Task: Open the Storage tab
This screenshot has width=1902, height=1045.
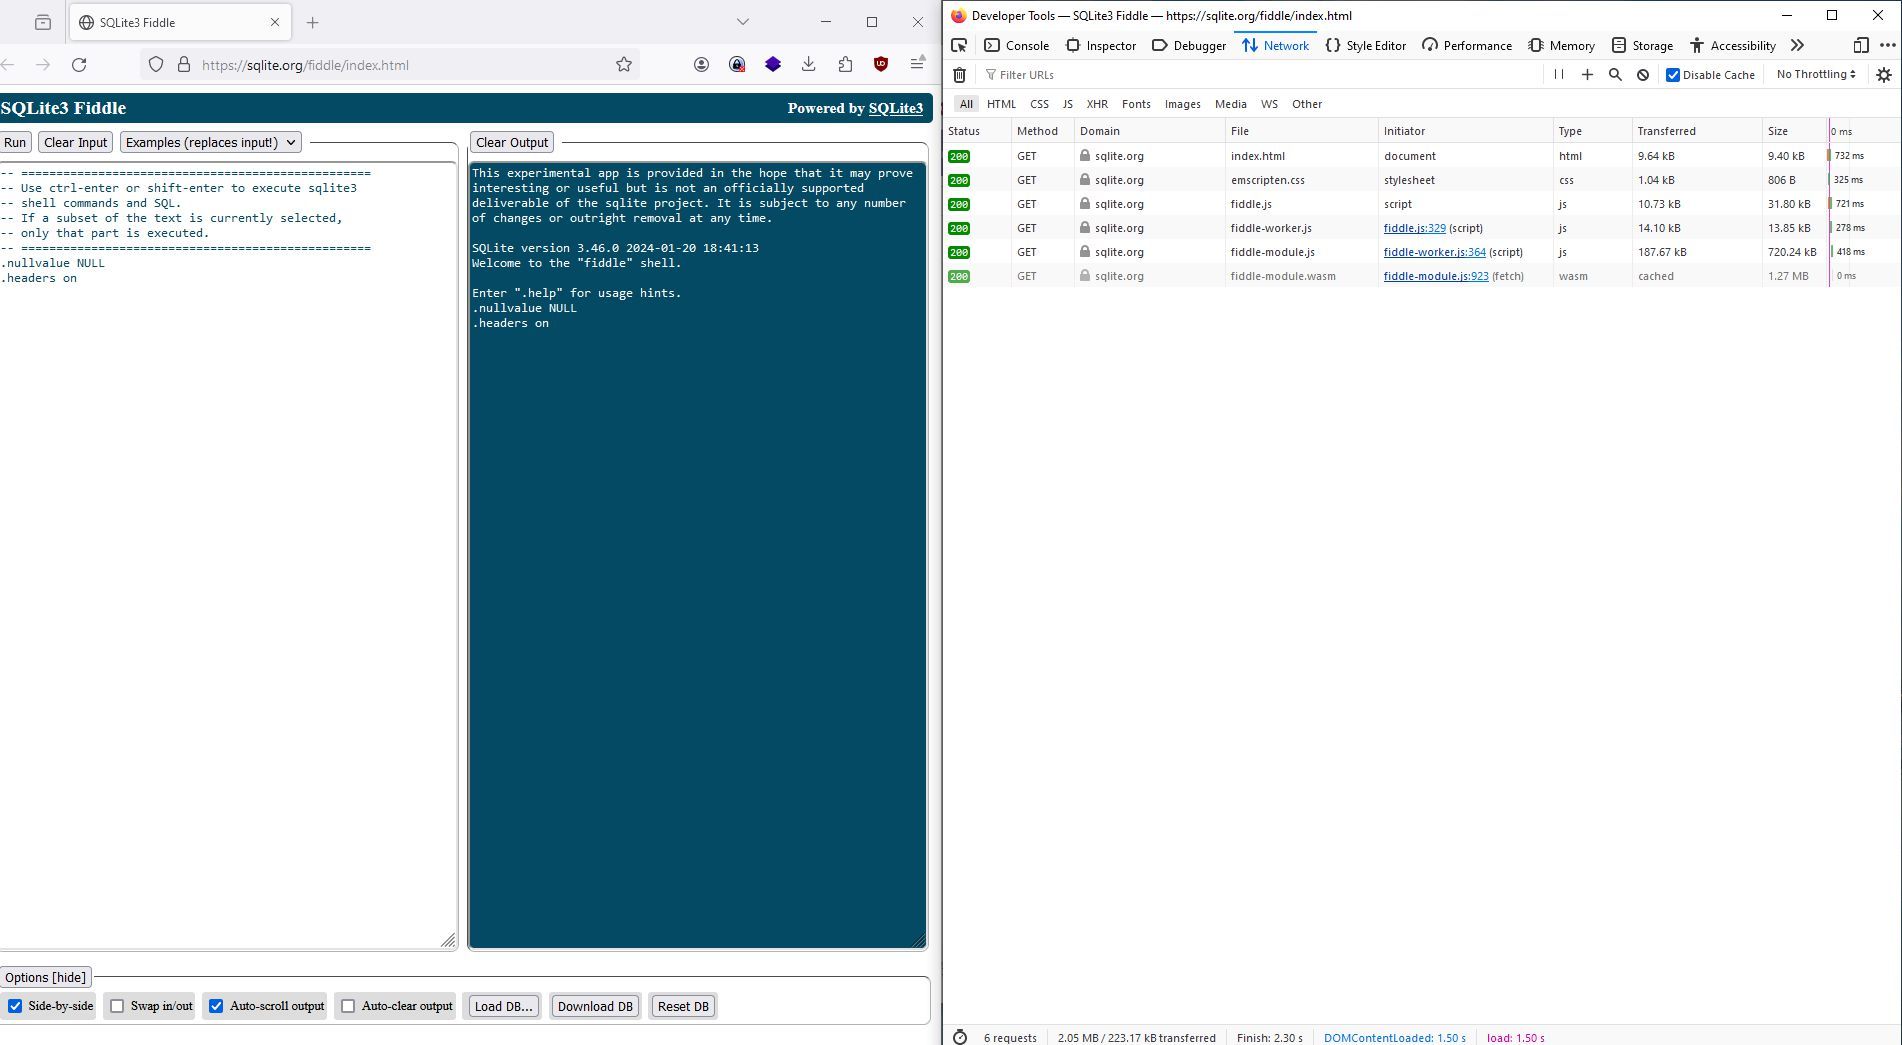Action: tap(1642, 45)
